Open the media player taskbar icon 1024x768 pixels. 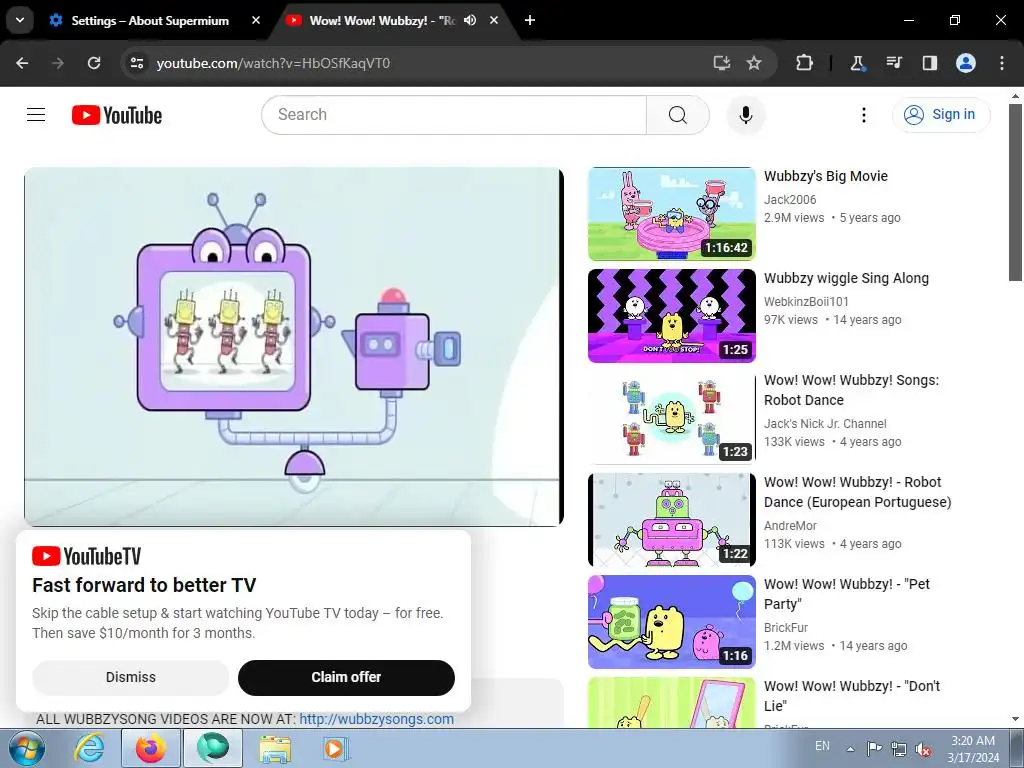click(336, 748)
